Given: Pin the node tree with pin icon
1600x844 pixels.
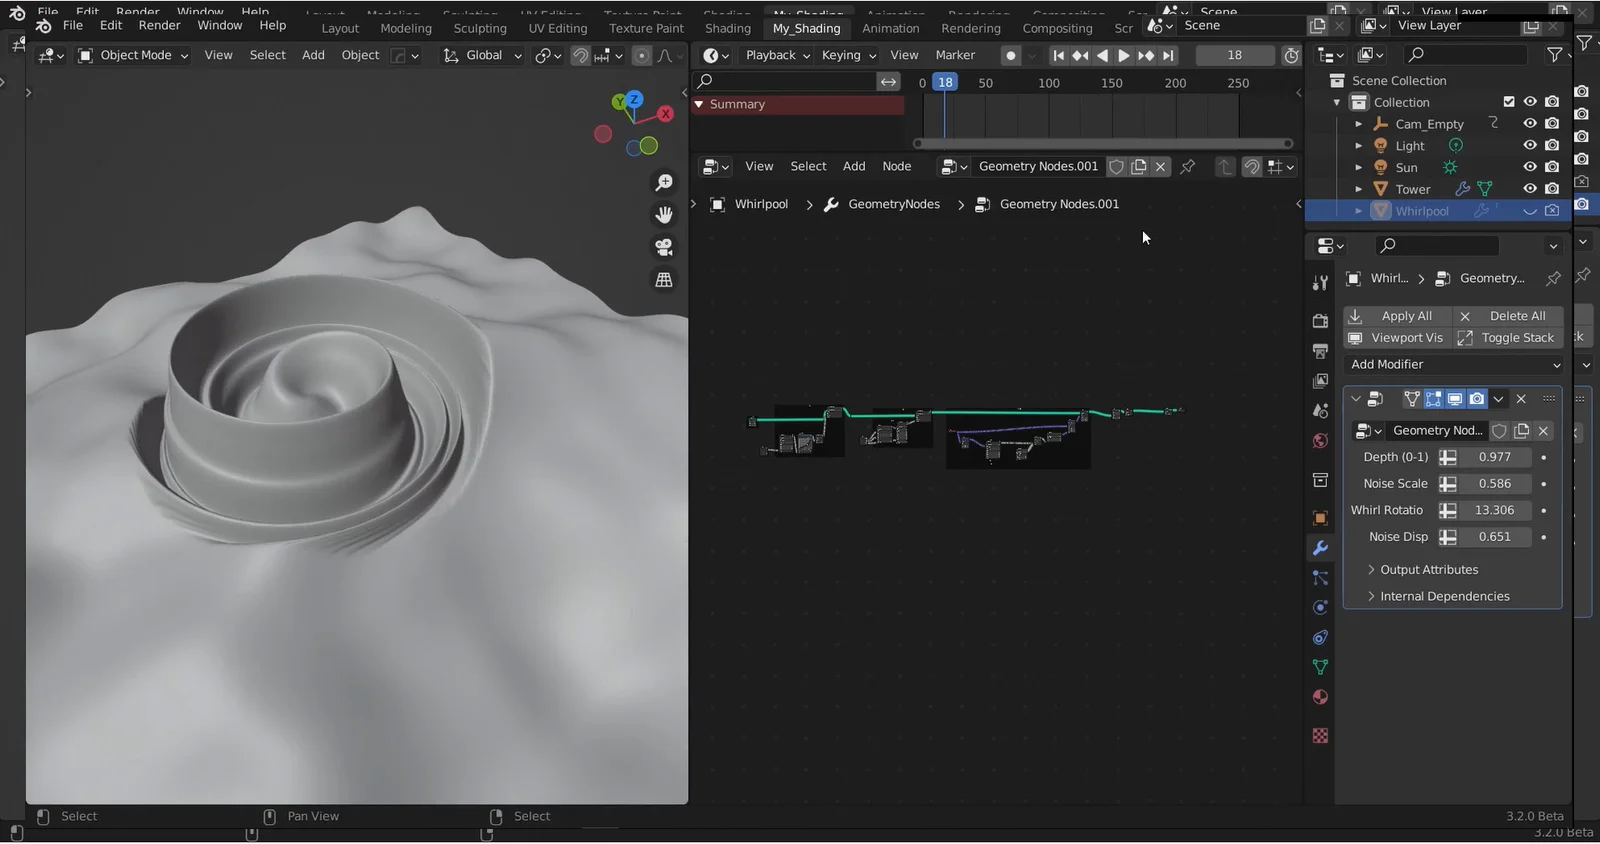Looking at the screenshot, I should pos(1187,167).
